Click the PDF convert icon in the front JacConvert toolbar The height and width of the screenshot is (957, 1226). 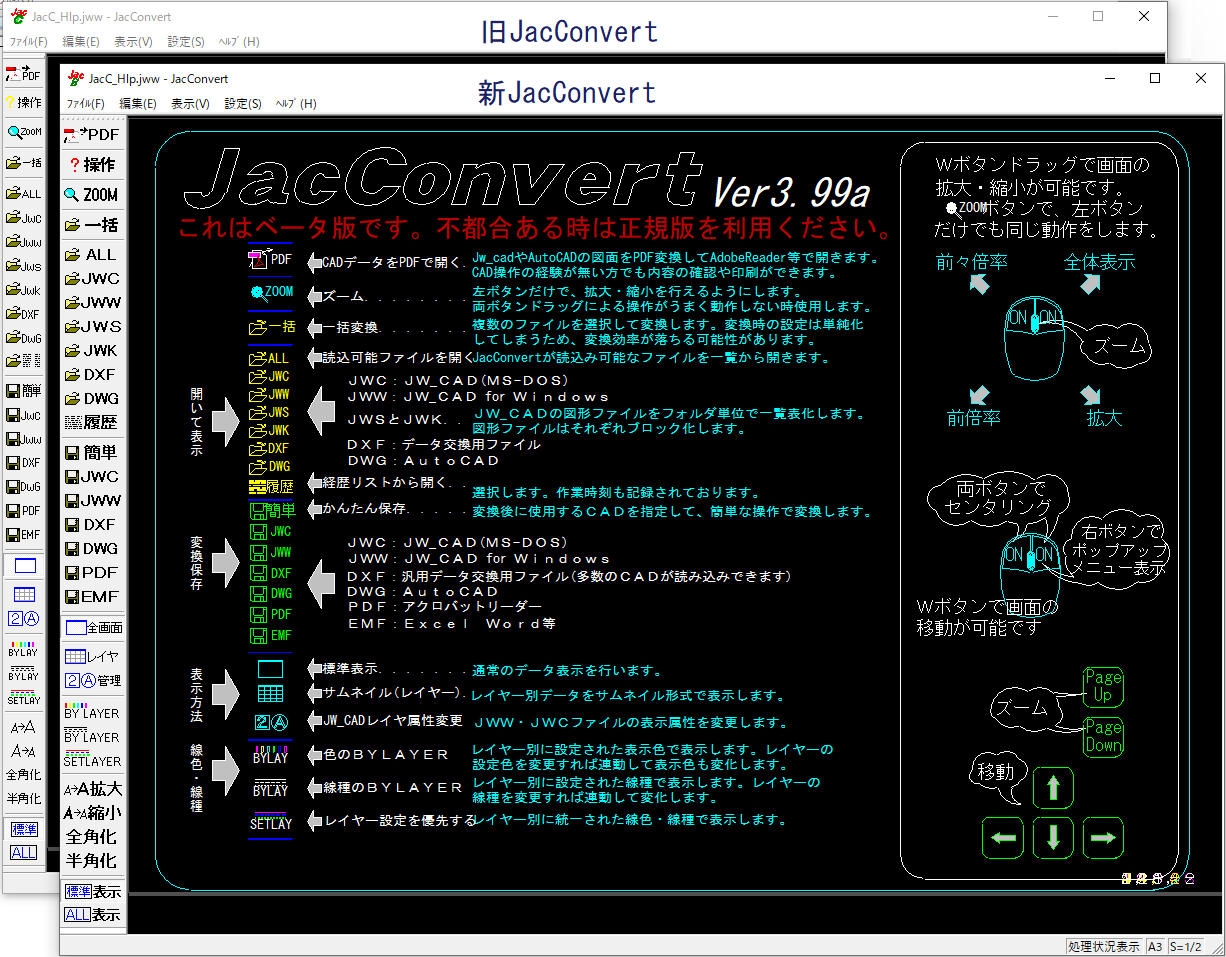coord(91,134)
